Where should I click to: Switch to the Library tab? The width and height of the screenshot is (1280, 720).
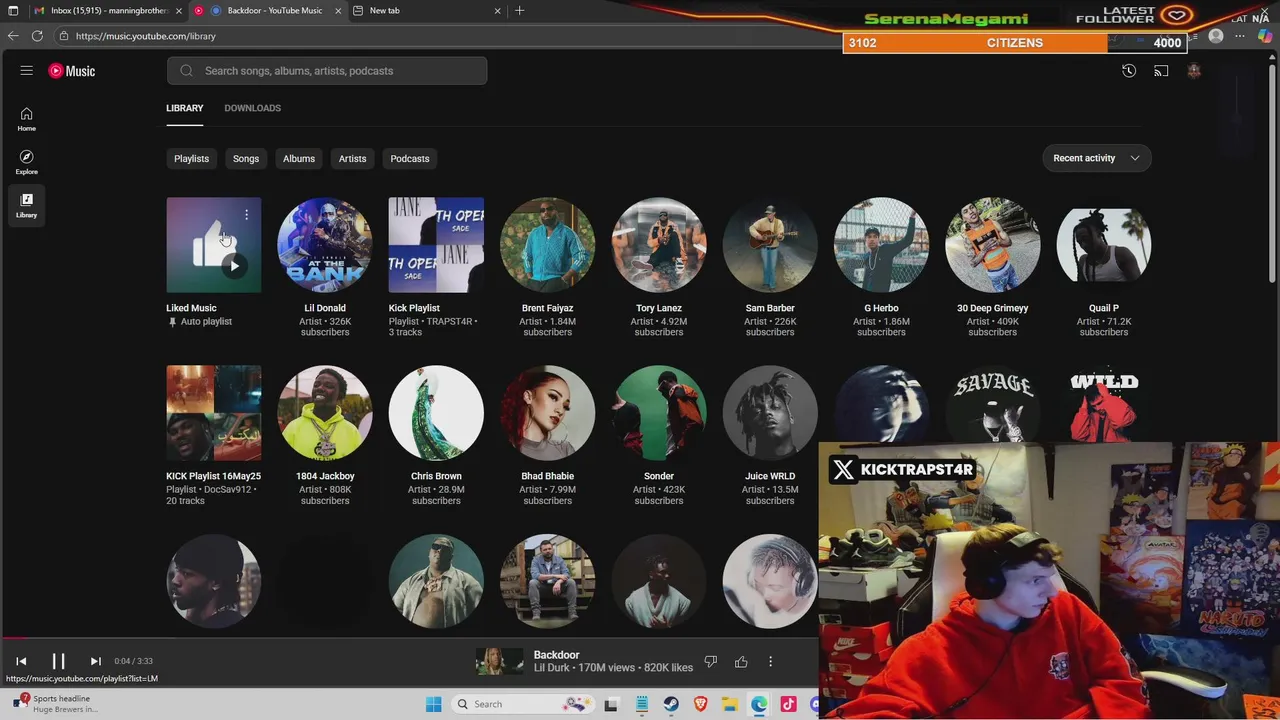coord(185,108)
